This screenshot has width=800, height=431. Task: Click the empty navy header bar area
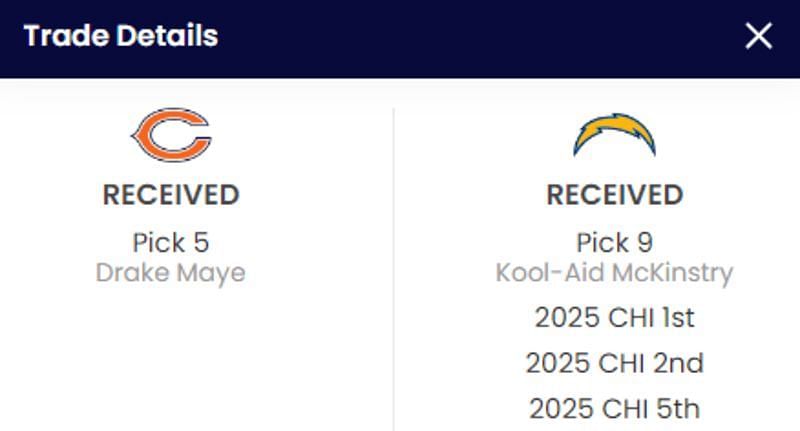click(x=480, y=38)
